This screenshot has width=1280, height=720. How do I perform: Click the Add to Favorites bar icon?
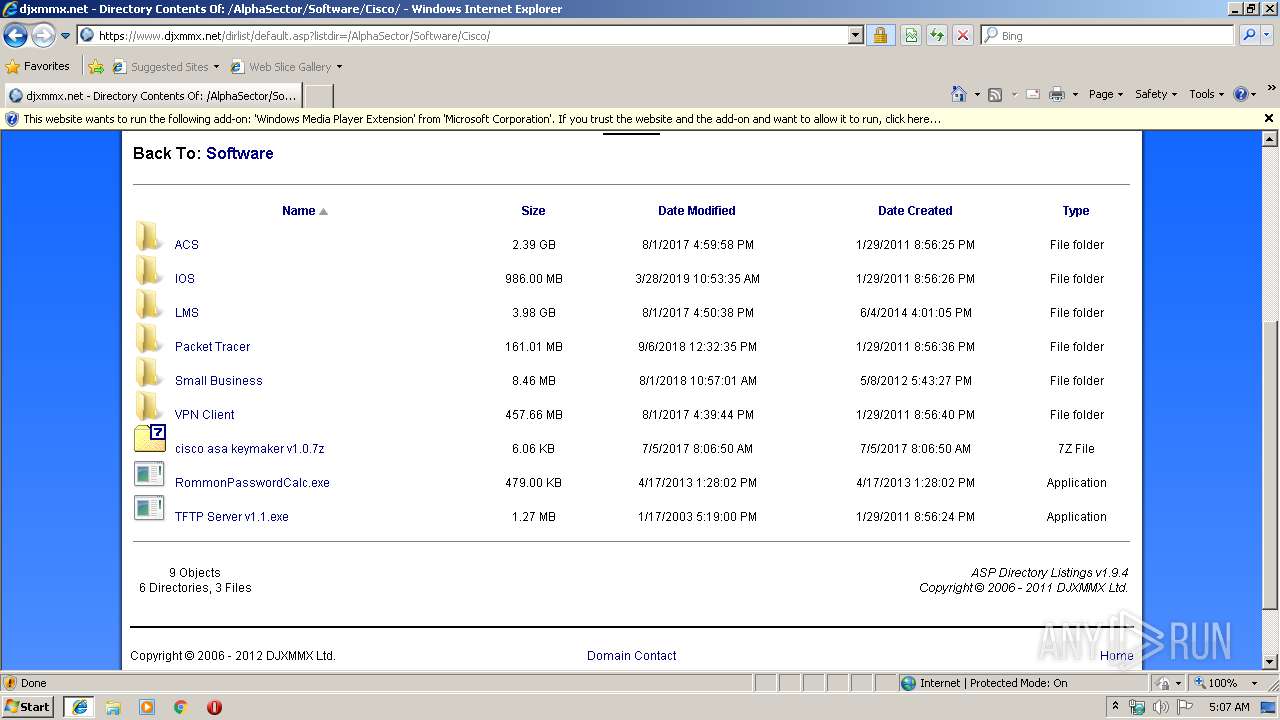tap(96, 67)
